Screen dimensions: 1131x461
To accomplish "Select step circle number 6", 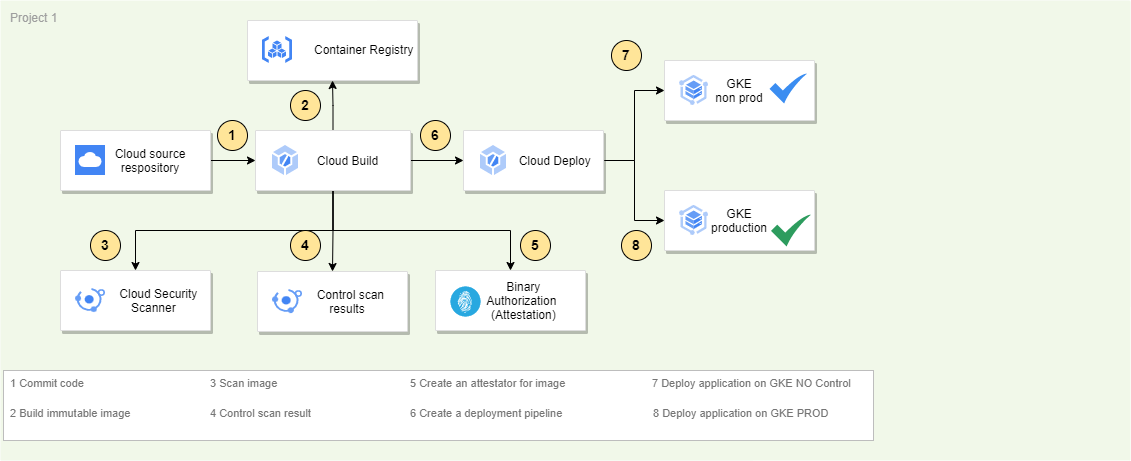I will [435, 135].
